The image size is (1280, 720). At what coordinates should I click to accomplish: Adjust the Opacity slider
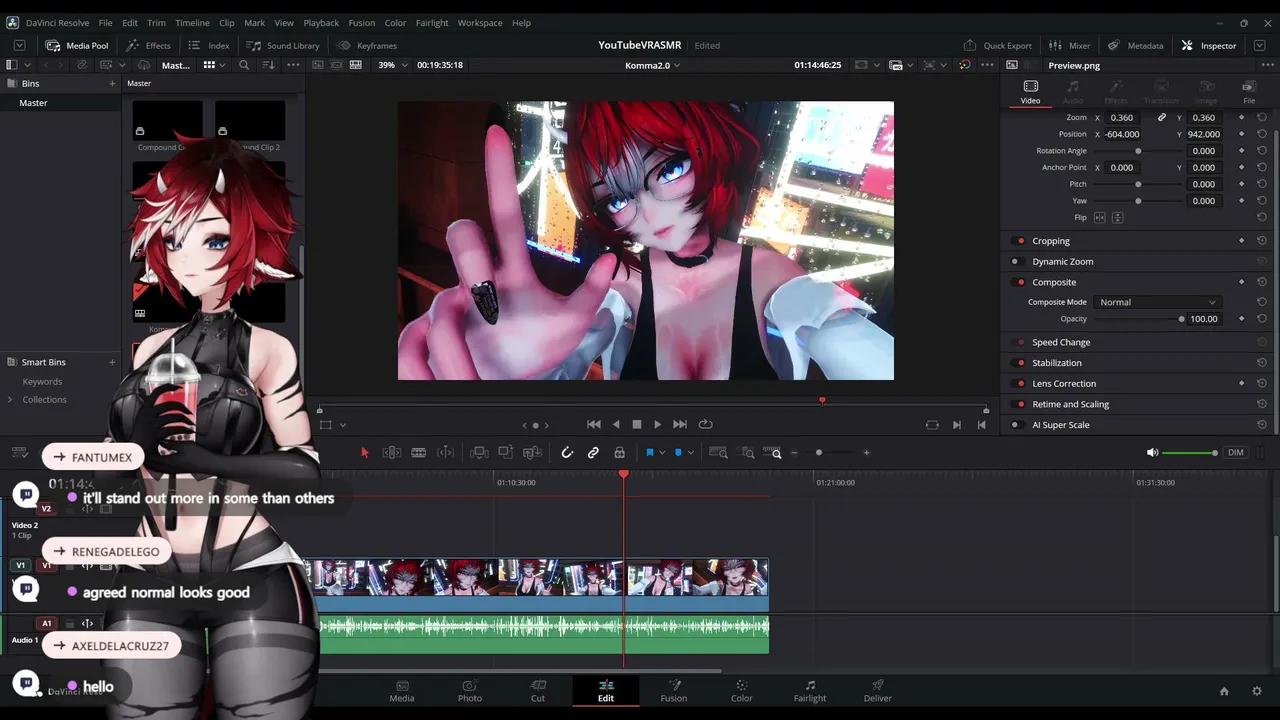coord(1181,319)
